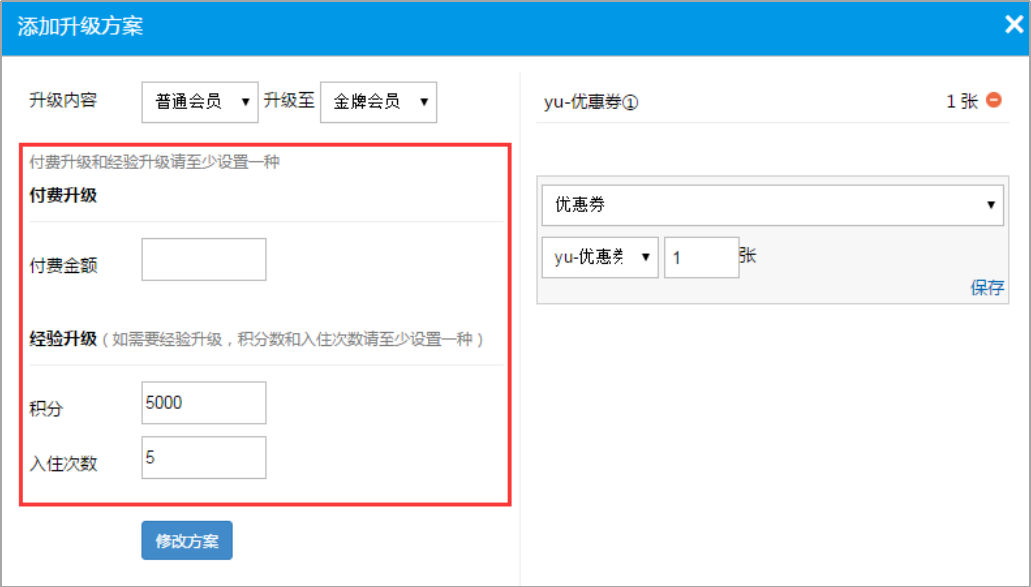Open the 普通会员 membership level dropdown
Screen dimensions: 1031x587
[x=198, y=102]
